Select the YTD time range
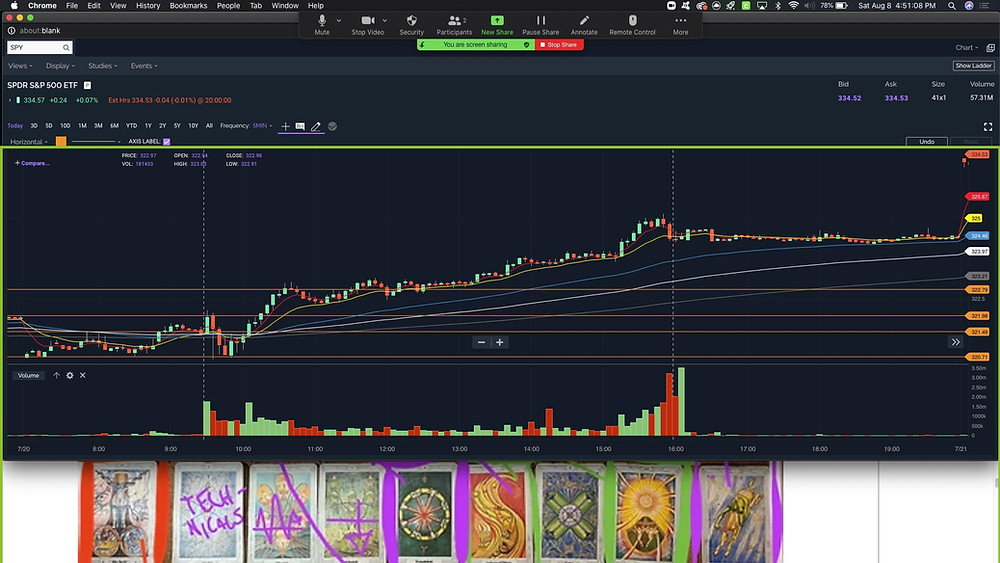Image resolution: width=1000 pixels, height=563 pixels. point(131,126)
